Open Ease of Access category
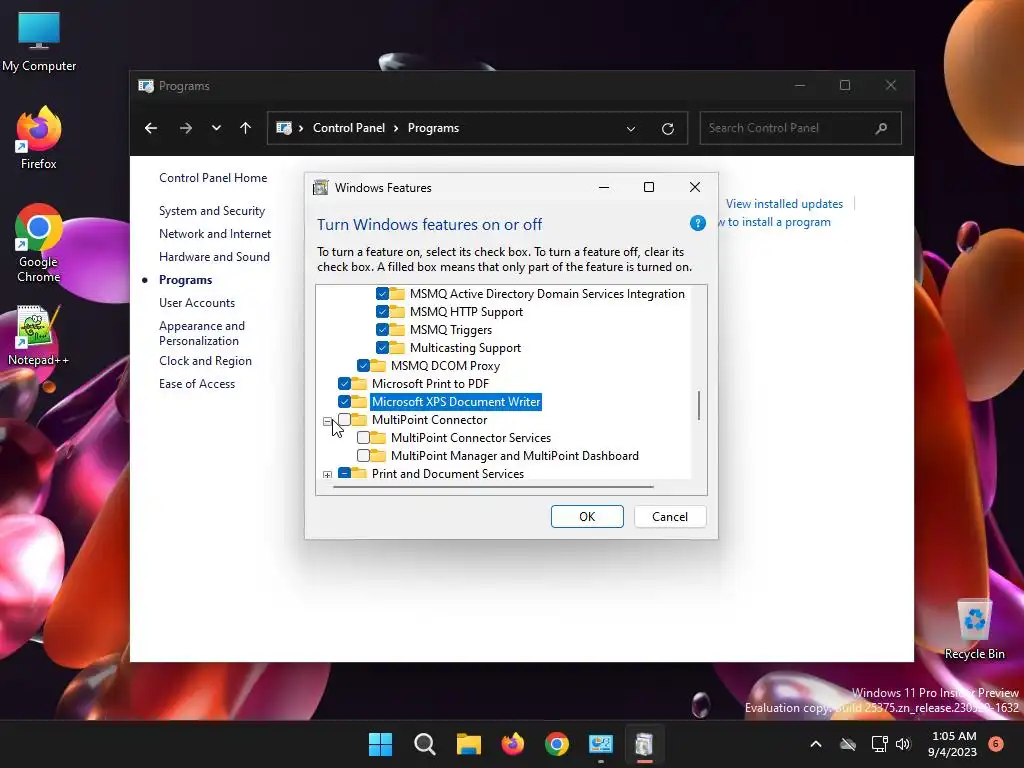Image resolution: width=1024 pixels, height=768 pixels. (197, 384)
